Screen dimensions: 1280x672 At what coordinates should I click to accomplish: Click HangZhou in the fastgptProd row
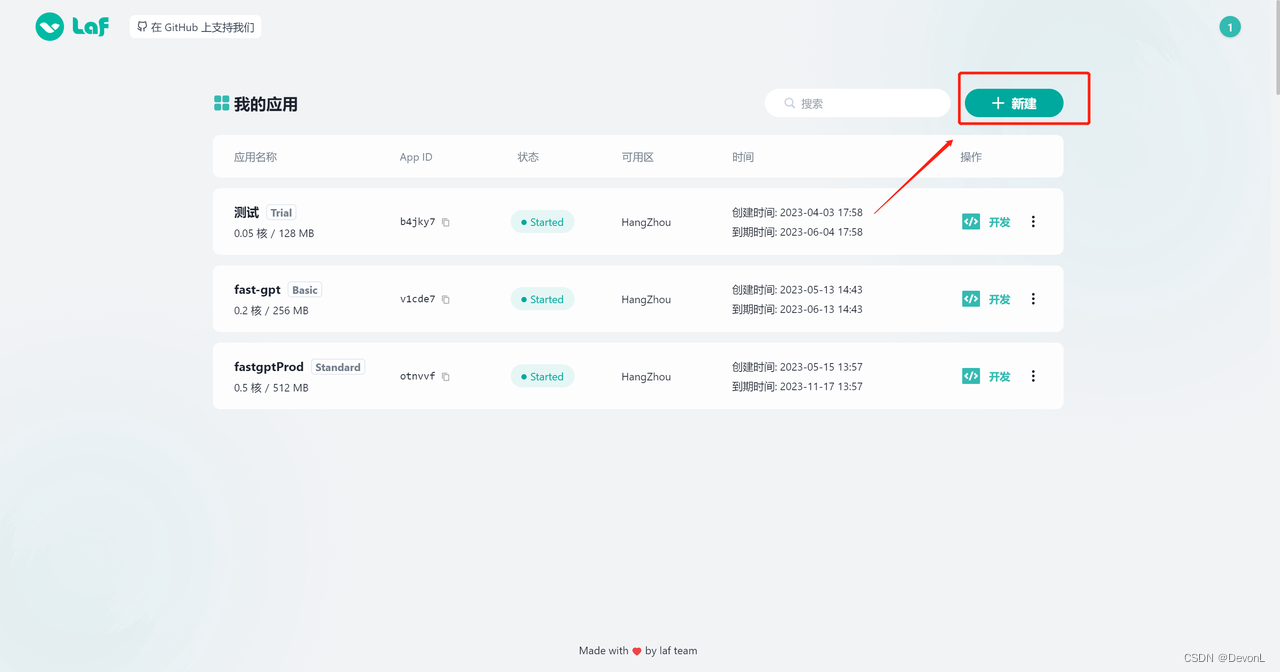646,377
